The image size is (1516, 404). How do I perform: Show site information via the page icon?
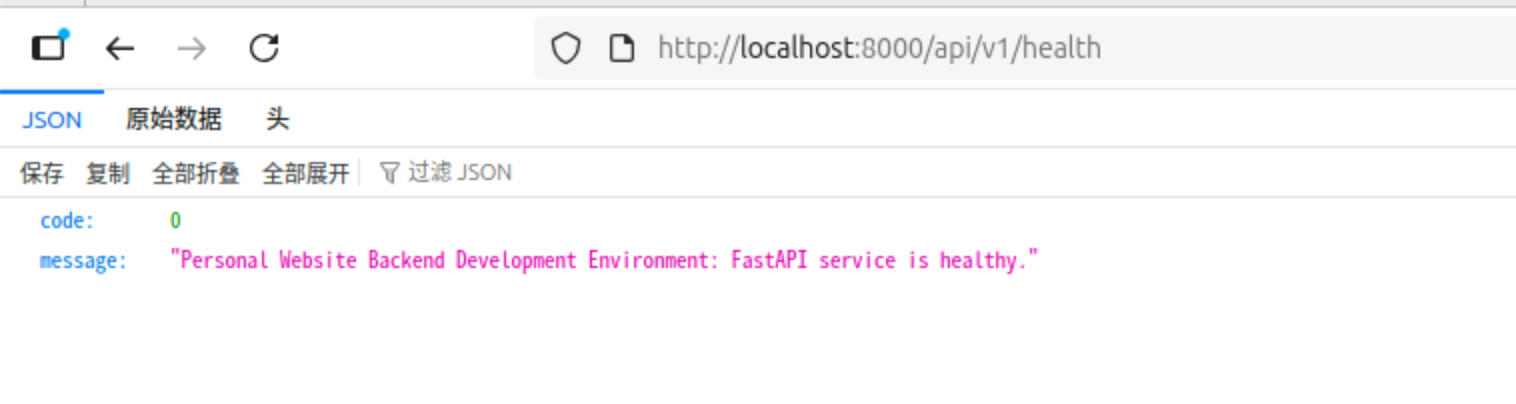[622, 48]
